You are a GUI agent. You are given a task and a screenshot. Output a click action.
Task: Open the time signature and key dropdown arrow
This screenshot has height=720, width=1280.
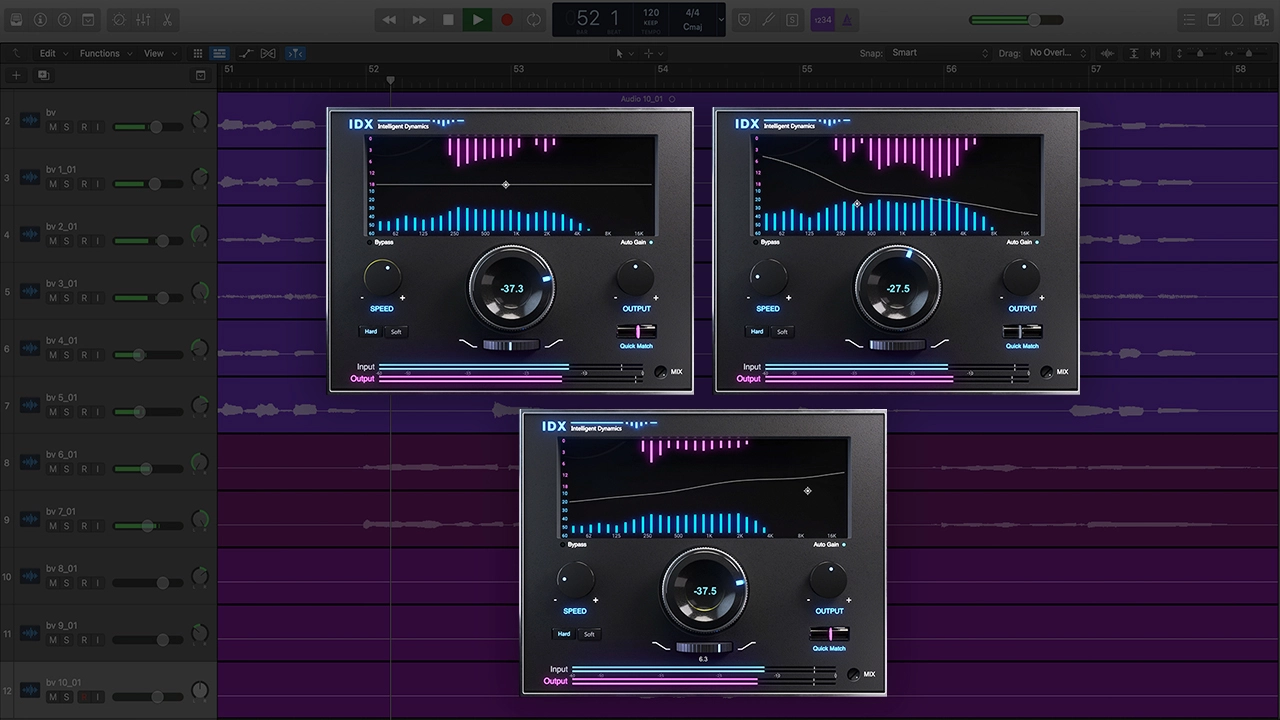coord(719,19)
